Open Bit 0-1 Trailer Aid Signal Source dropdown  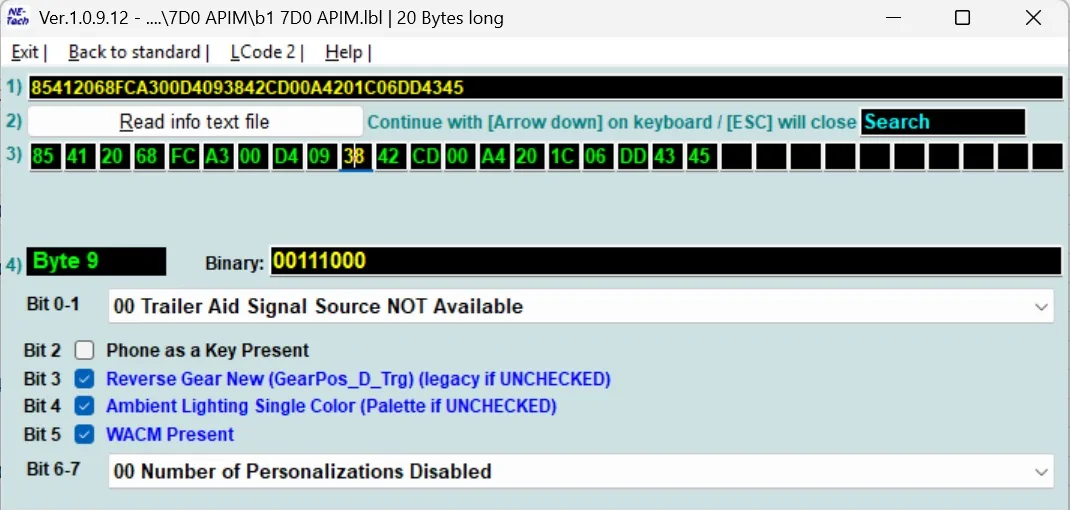coord(581,307)
